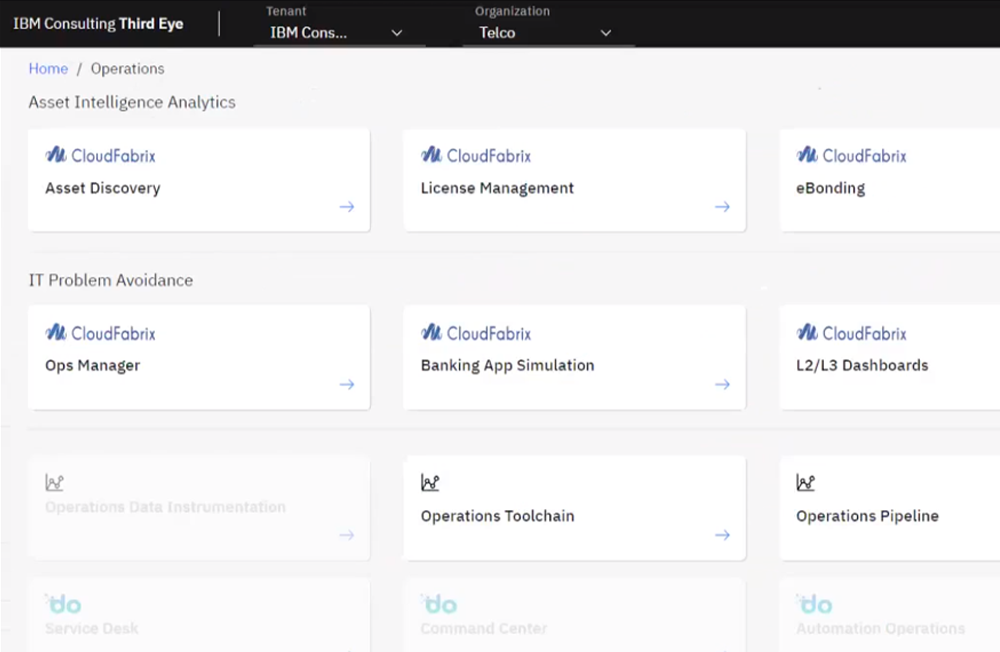
Task: Open the Operations Data Instrumentation card arrow
Action: pyautogui.click(x=347, y=535)
